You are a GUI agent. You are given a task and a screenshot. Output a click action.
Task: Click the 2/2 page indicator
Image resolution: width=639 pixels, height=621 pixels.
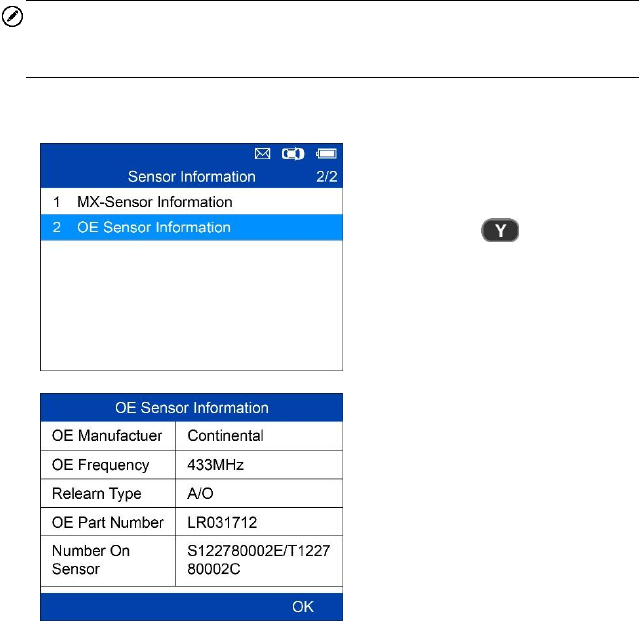click(x=327, y=177)
